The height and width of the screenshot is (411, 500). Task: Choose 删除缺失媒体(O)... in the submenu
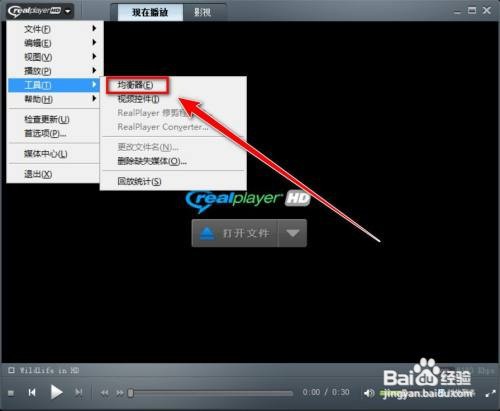173,161
